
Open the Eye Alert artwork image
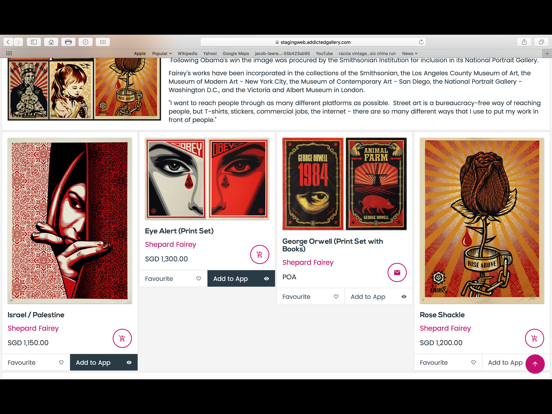tap(207, 179)
